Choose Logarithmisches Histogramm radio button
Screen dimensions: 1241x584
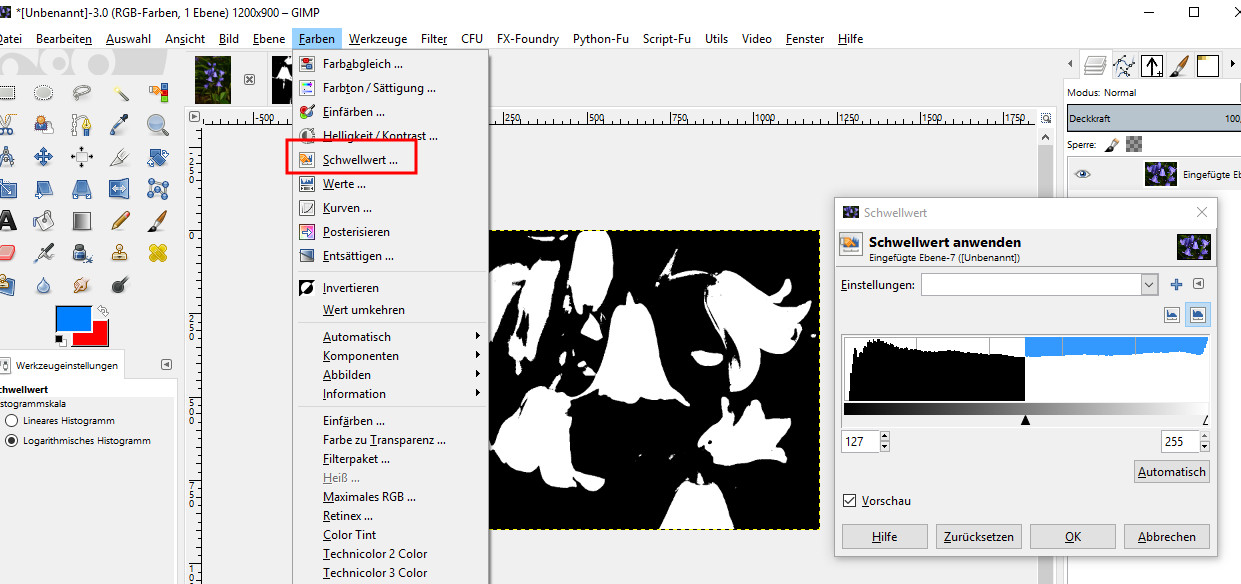tap(11, 440)
